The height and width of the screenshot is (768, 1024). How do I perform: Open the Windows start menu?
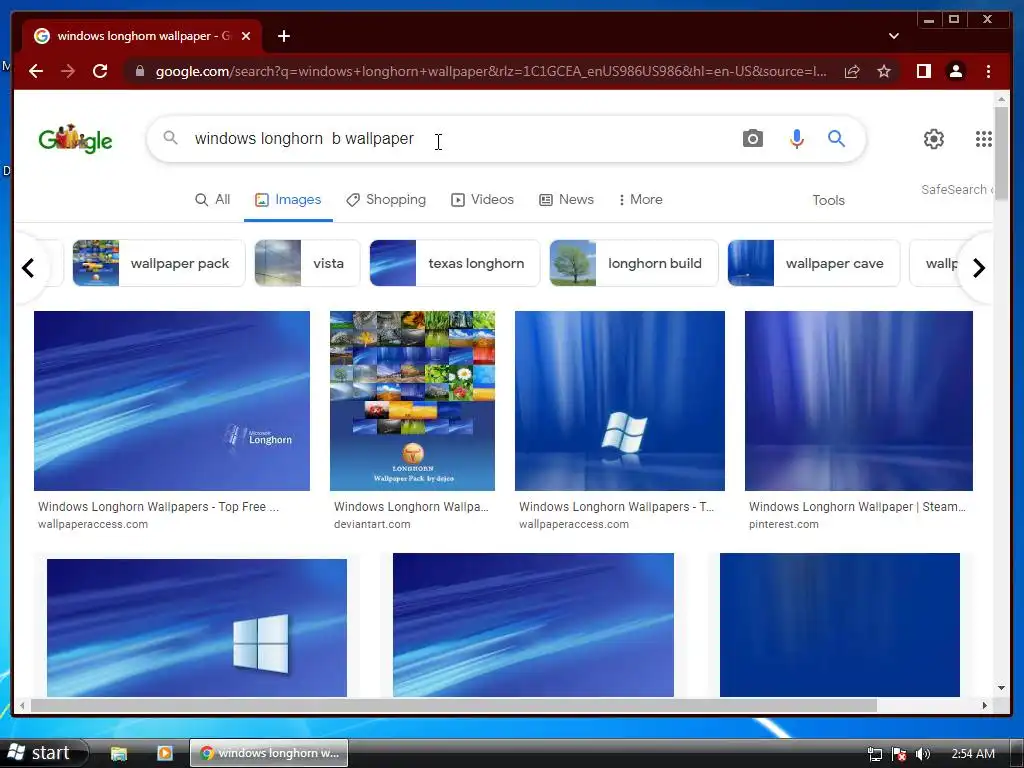[42, 753]
